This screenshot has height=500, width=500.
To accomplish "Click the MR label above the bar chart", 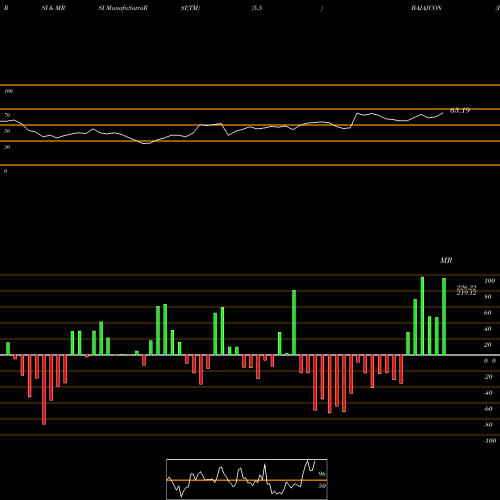I will [446, 260].
